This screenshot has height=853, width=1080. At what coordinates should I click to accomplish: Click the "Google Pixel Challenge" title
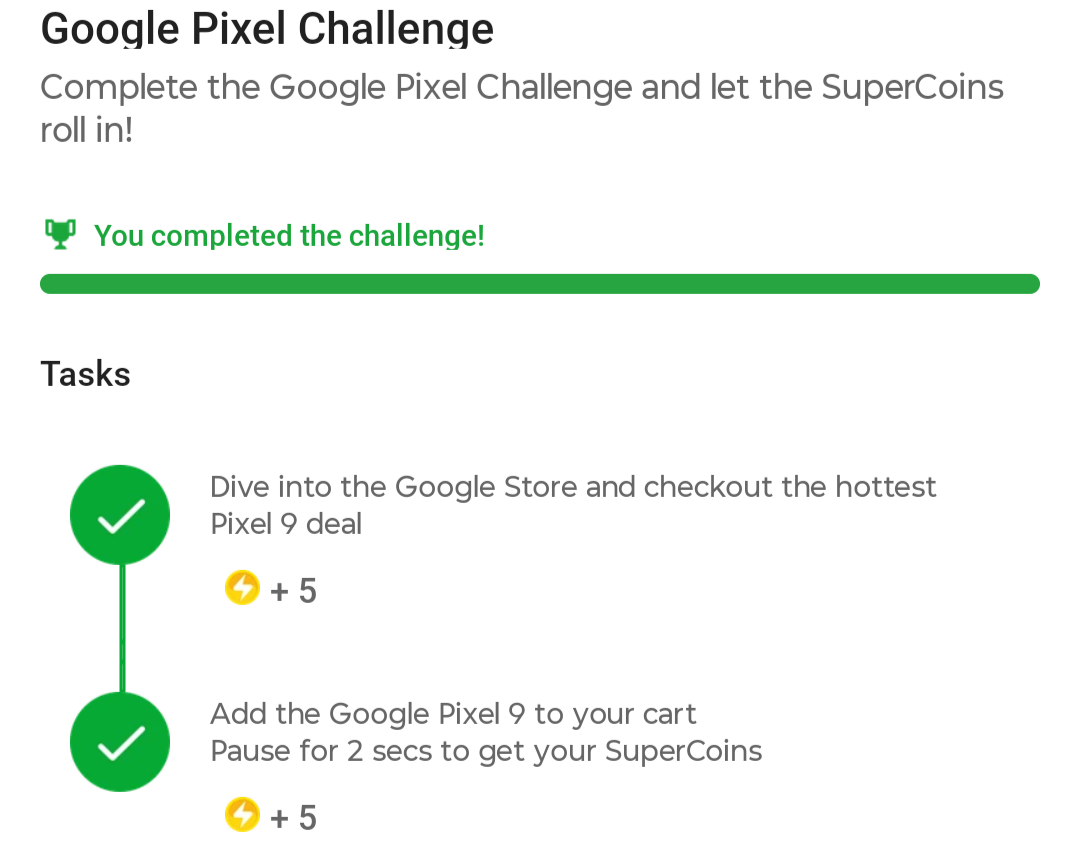(x=267, y=28)
